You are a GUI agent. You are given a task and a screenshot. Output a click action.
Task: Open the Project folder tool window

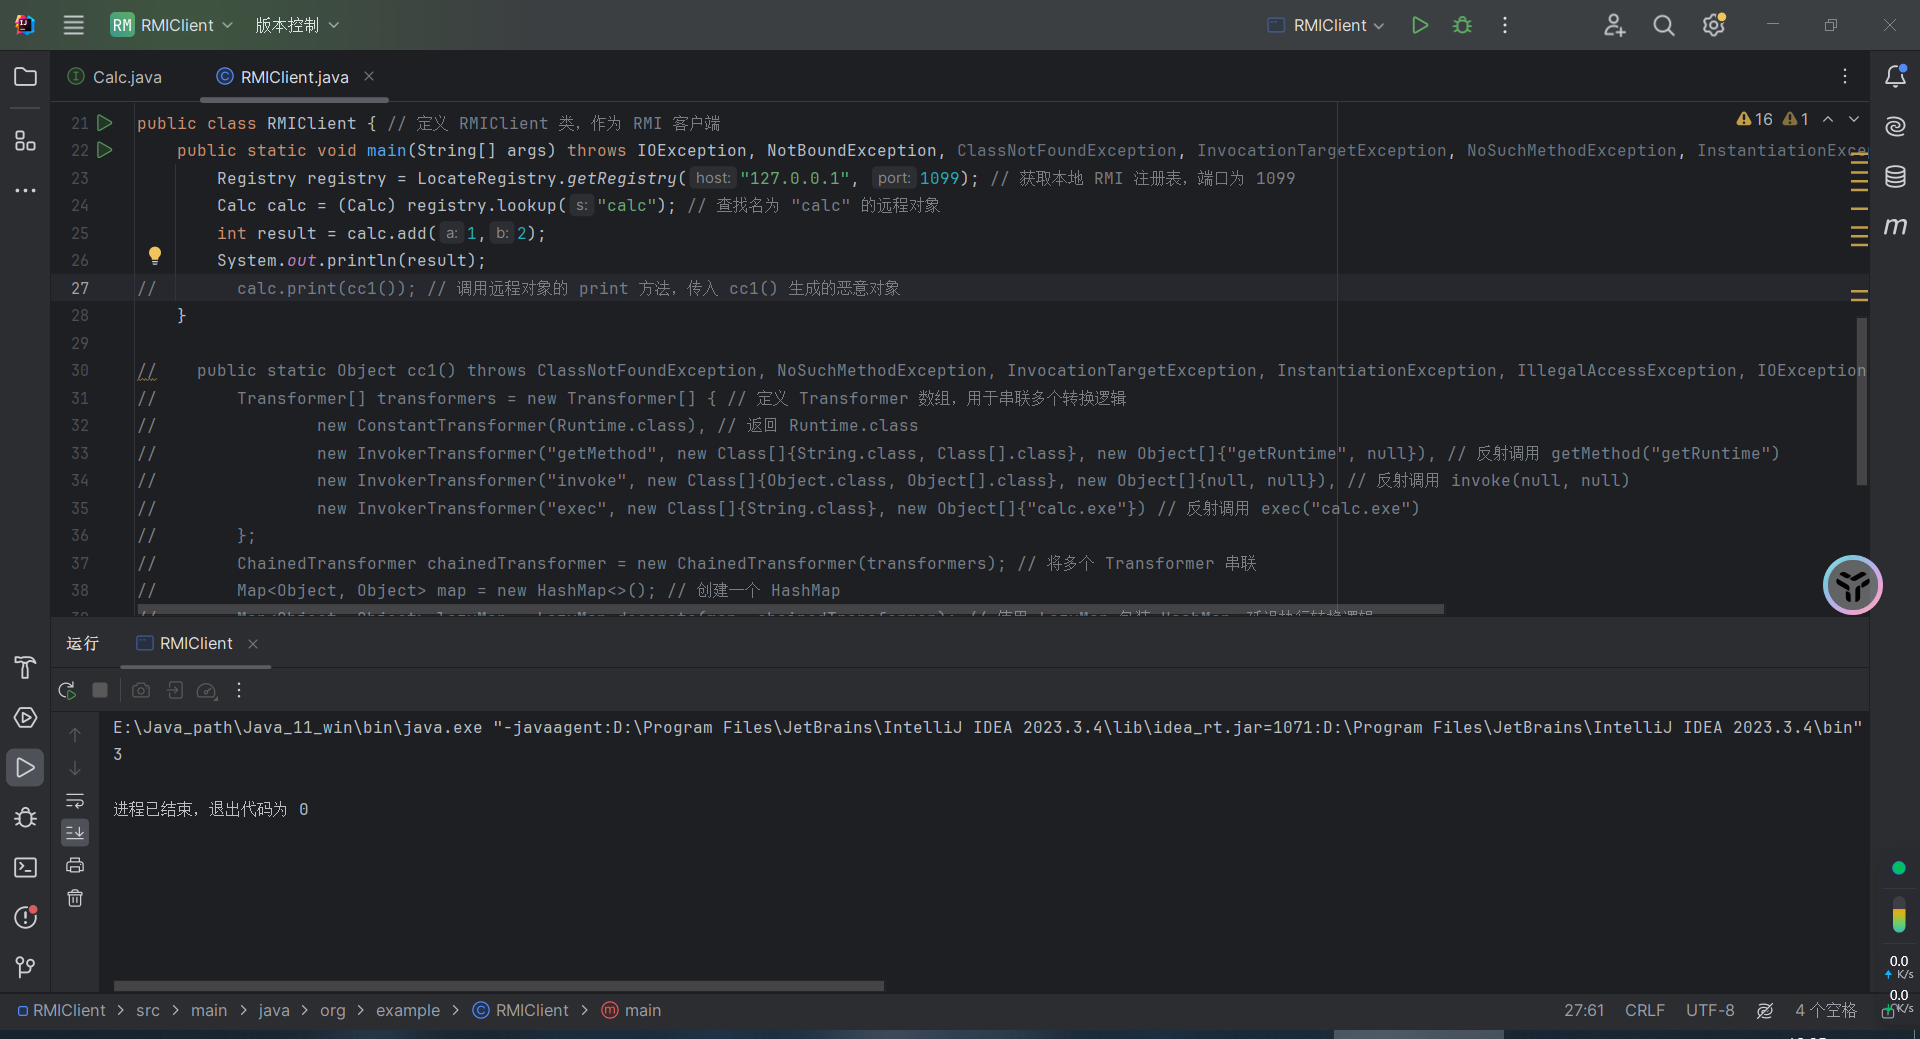(x=25, y=77)
